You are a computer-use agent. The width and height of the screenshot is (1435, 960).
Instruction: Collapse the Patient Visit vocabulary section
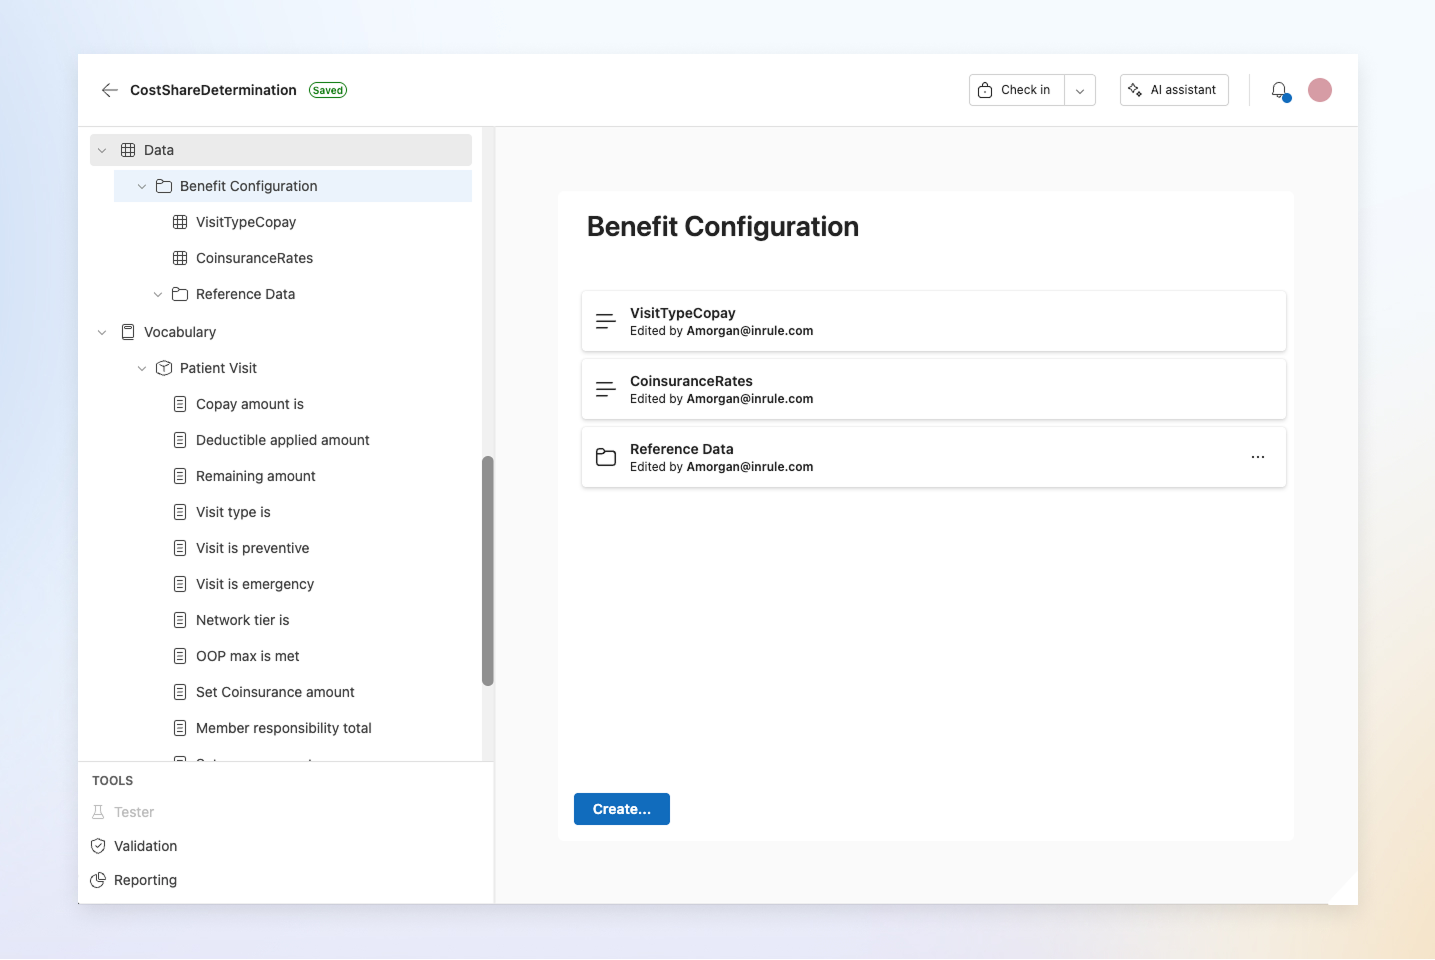[141, 368]
